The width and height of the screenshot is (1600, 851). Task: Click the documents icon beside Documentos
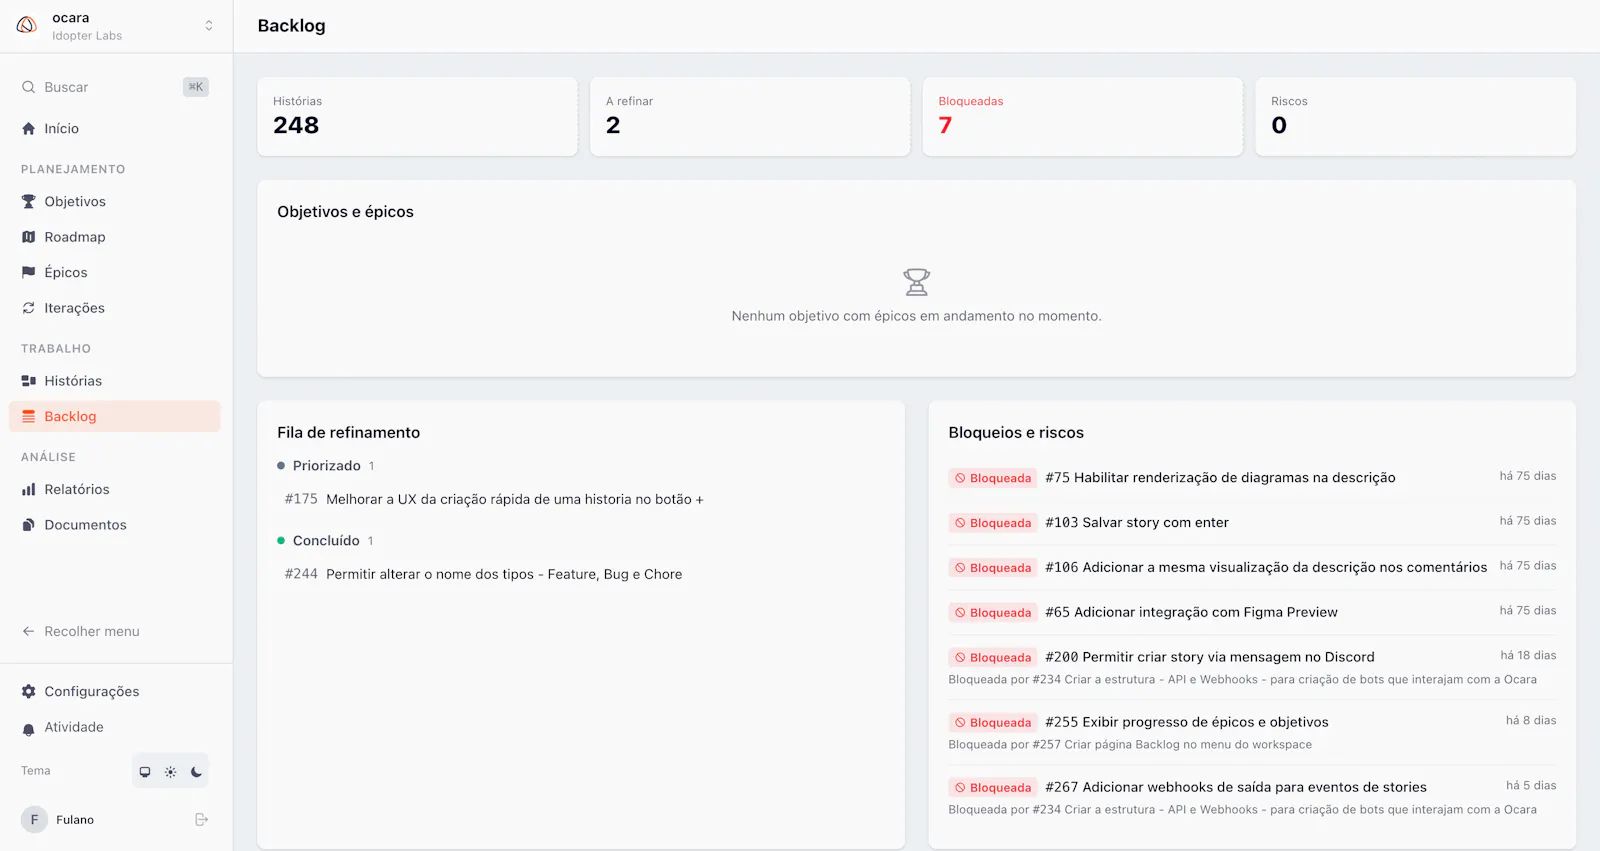pos(28,525)
